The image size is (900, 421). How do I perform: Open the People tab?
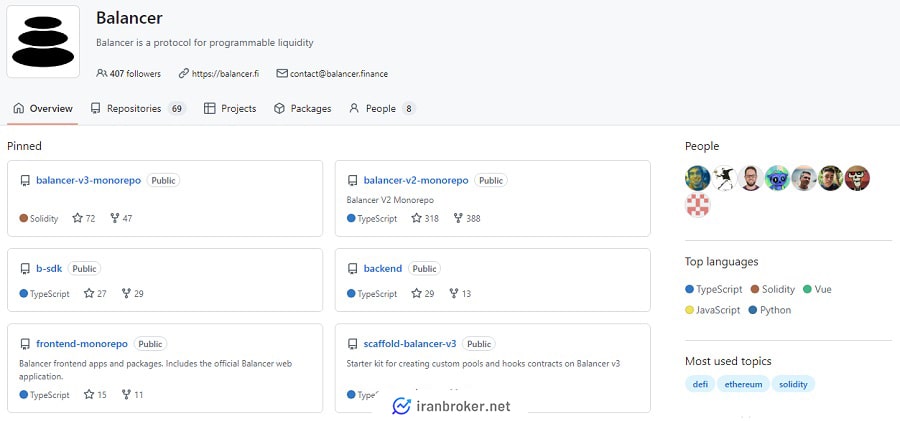tap(382, 109)
